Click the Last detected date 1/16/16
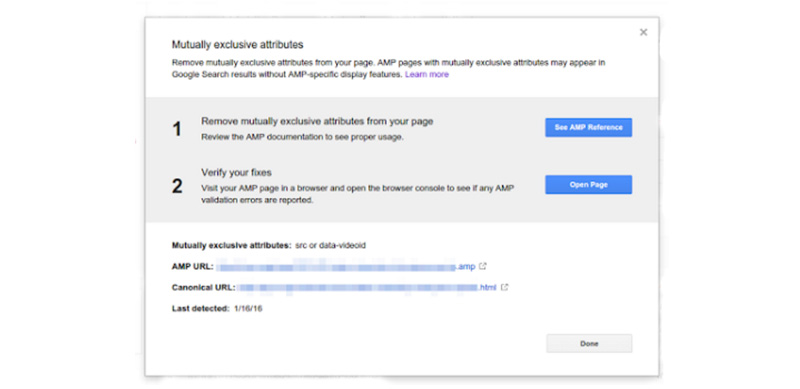Screen dimensions: 800x389 (248, 309)
